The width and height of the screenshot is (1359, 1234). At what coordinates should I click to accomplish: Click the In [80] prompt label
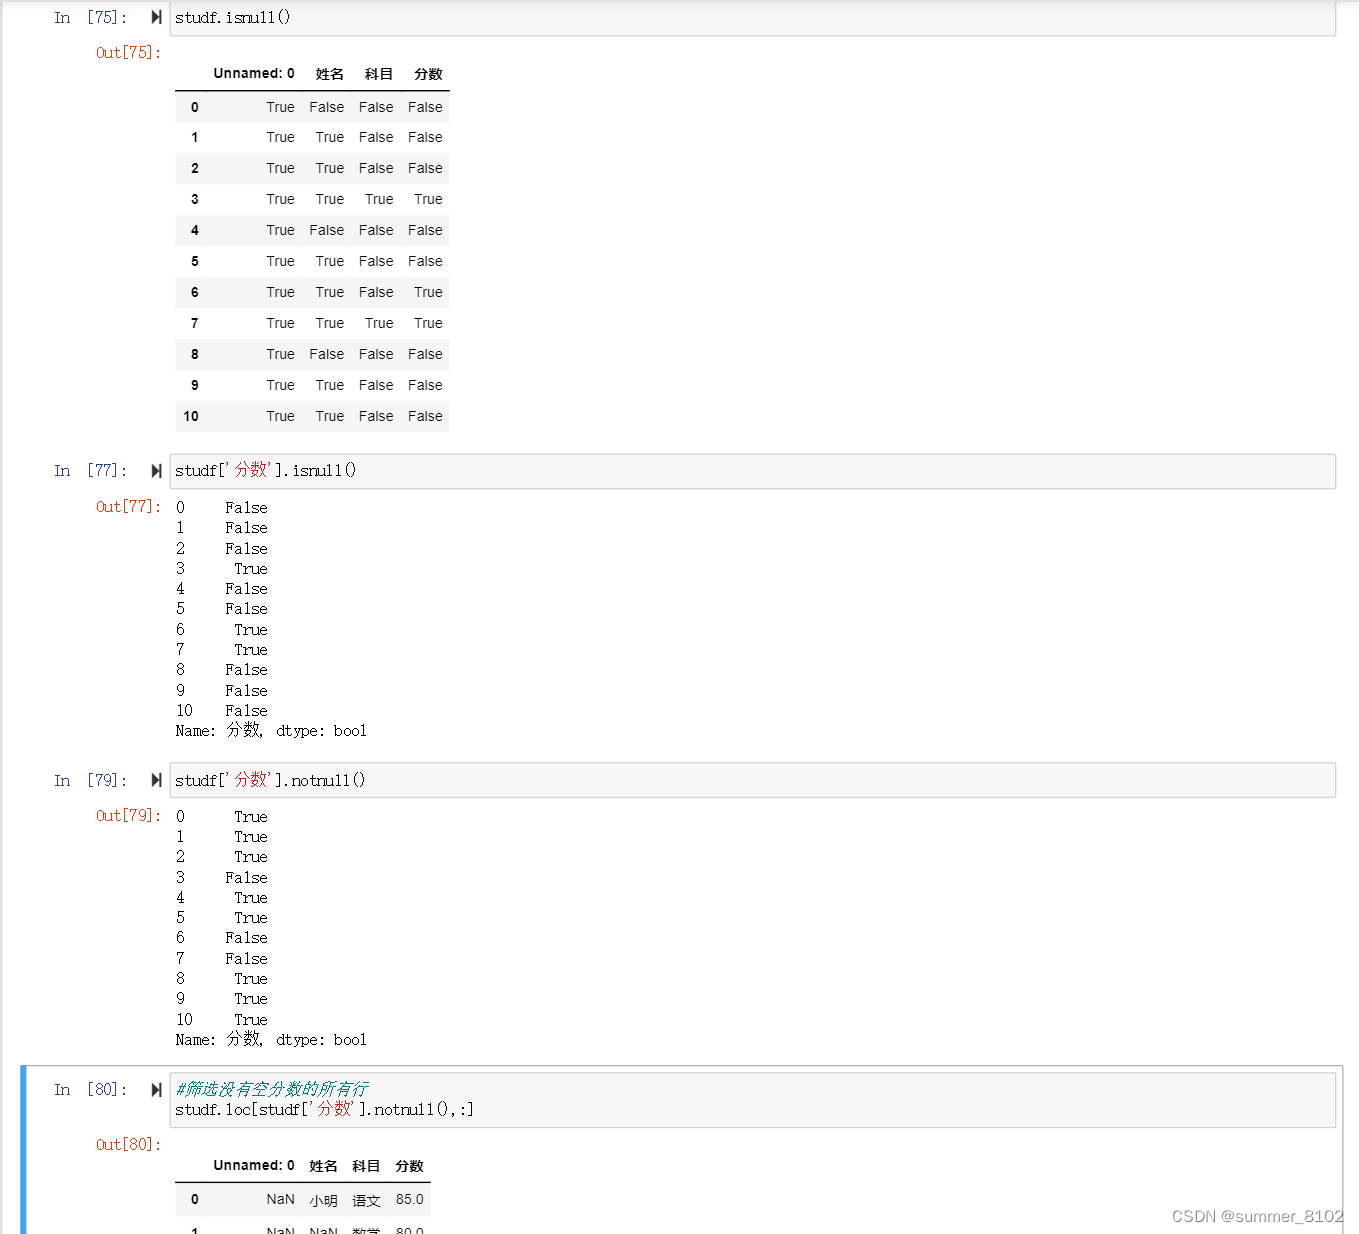91,1090
